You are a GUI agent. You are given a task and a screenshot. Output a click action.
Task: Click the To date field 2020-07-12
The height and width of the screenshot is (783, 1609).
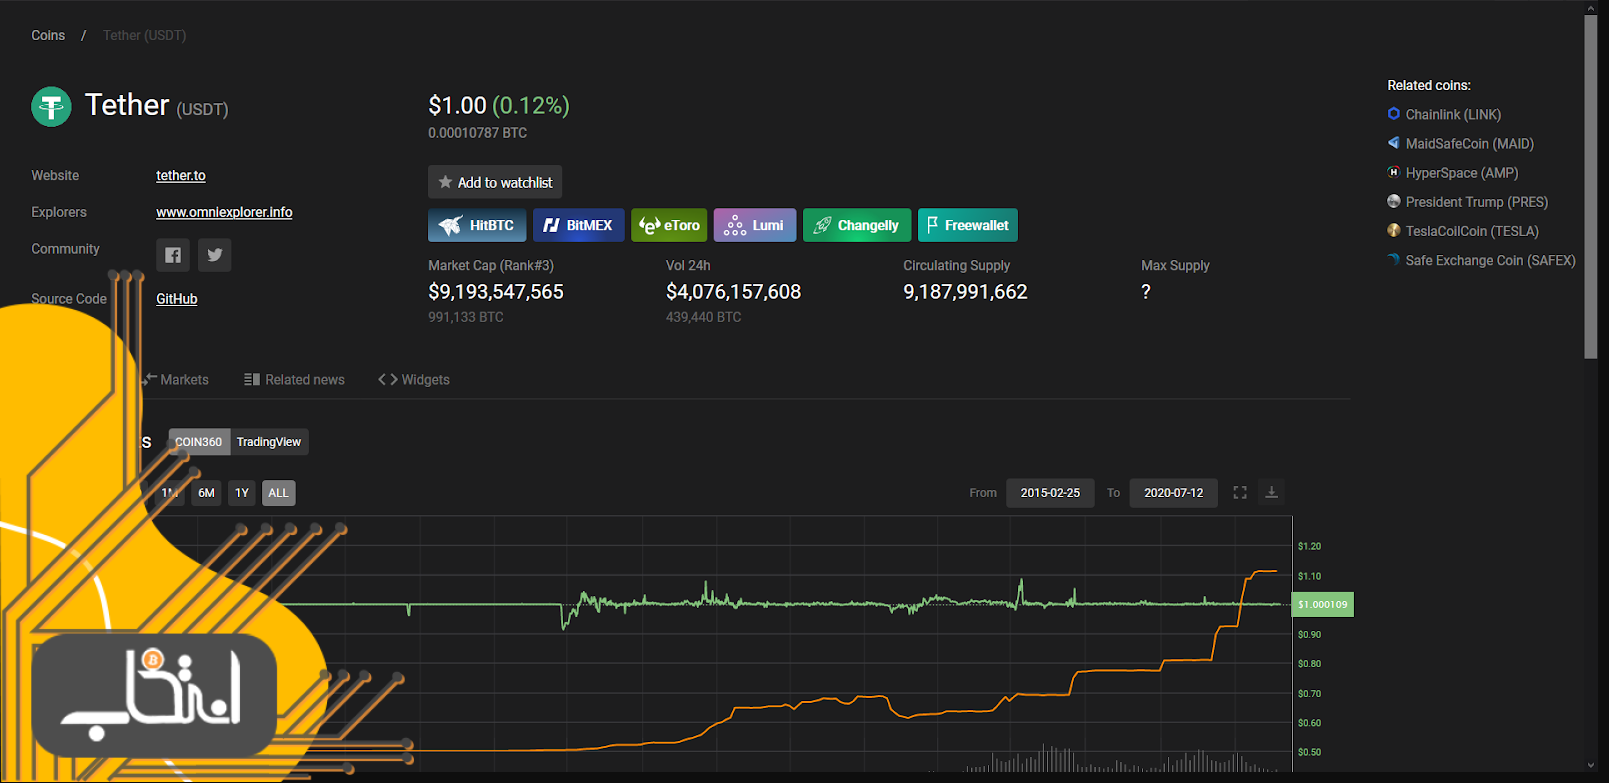coord(1174,493)
